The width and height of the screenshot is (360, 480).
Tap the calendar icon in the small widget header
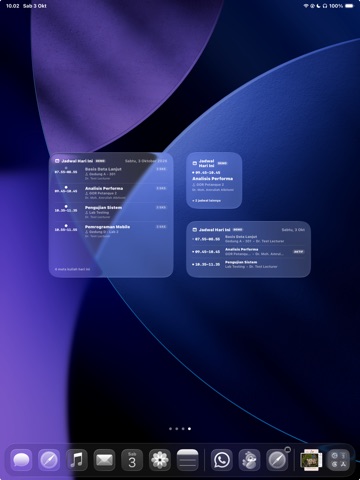click(195, 163)
